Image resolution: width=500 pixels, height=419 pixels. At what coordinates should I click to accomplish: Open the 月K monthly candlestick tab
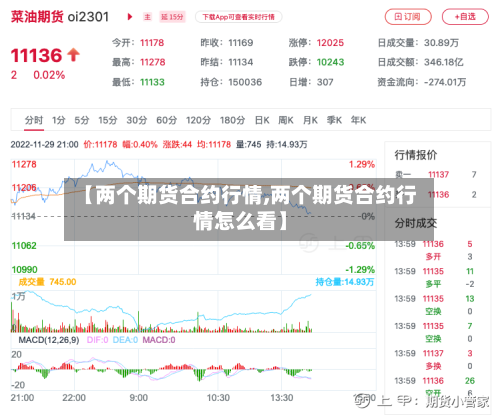pos(310,120)
